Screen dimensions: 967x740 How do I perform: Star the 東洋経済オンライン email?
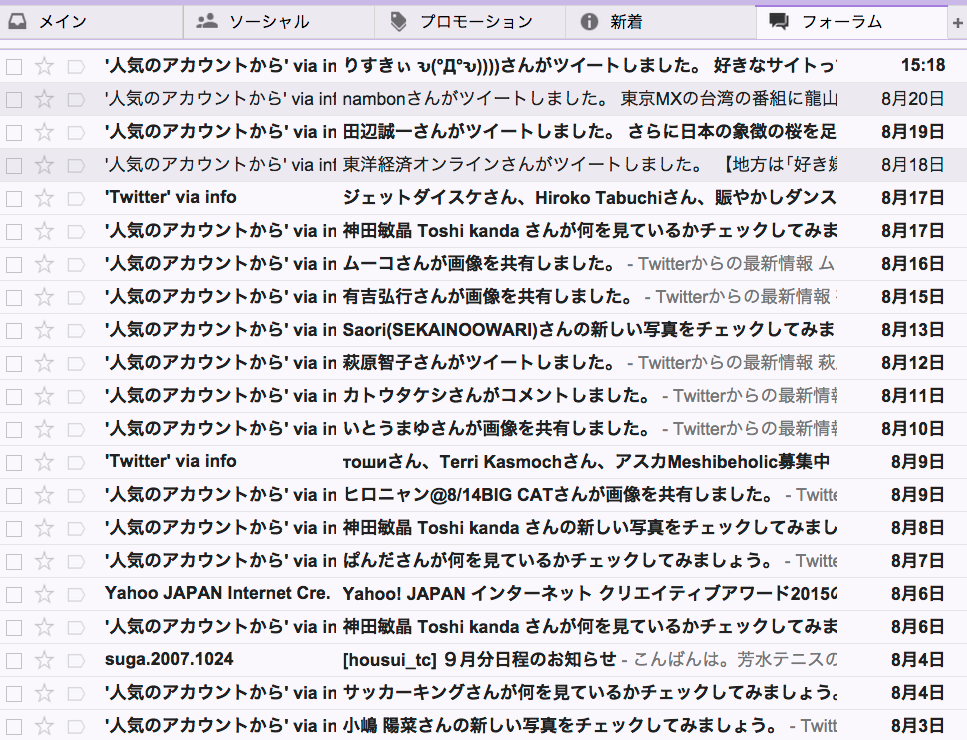pos(44,165)
